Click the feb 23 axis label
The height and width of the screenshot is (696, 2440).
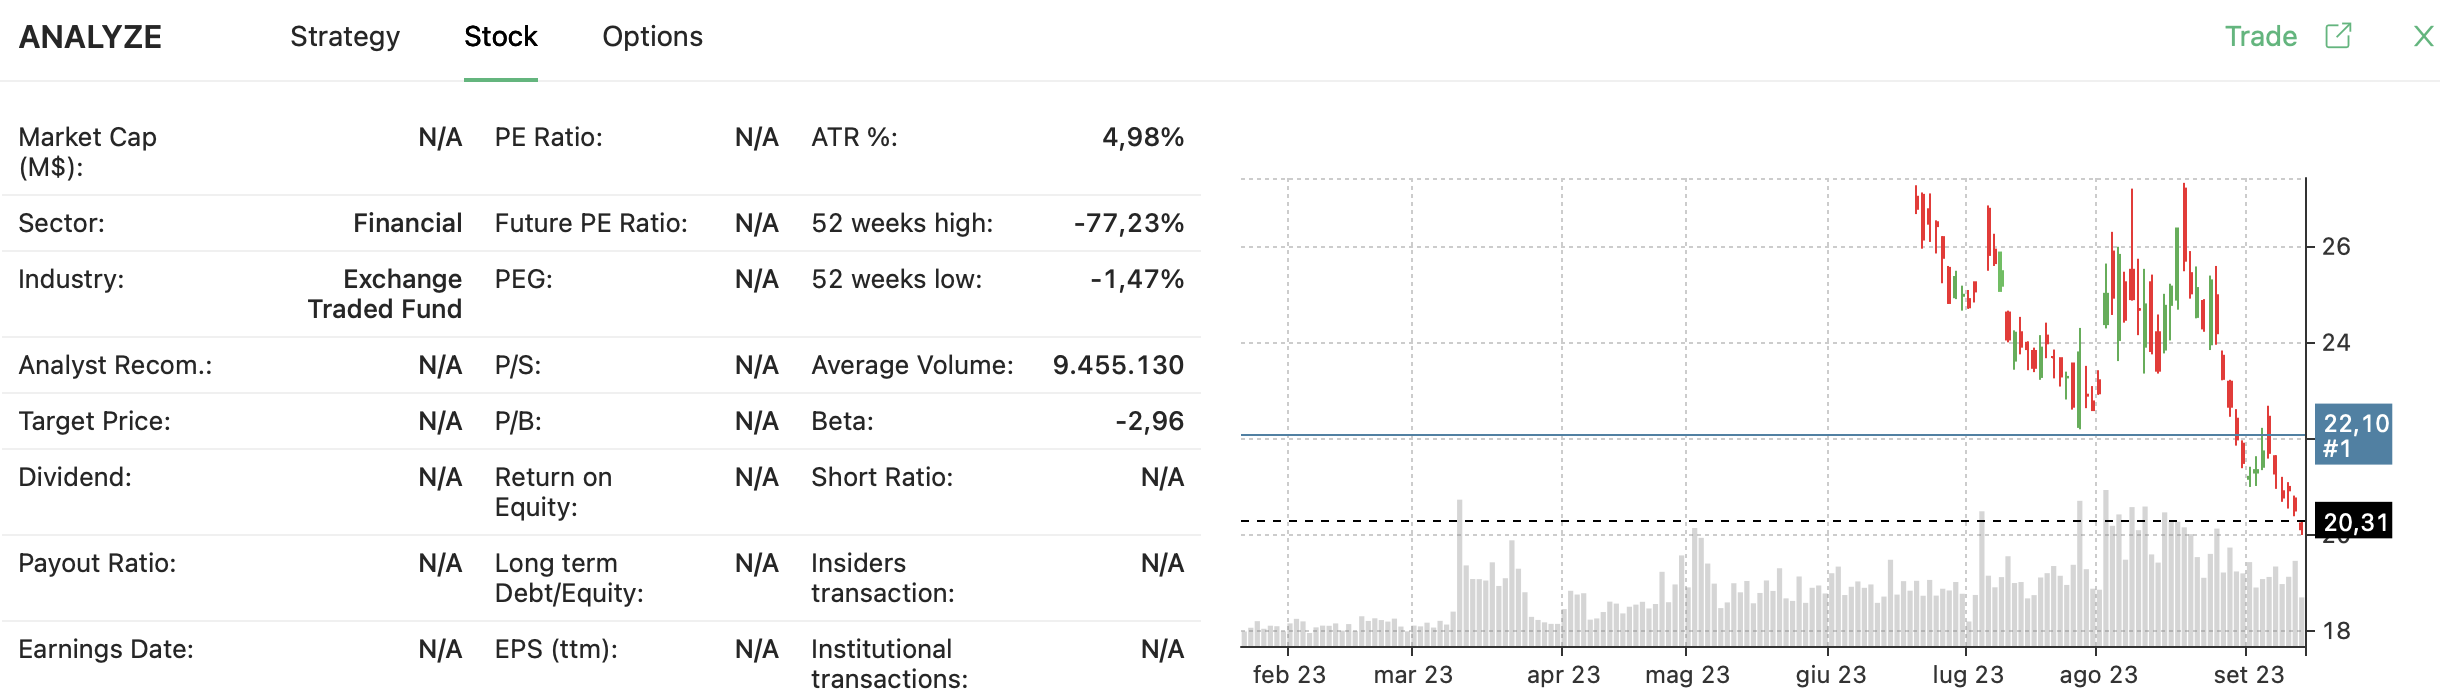coord(1290,674)
